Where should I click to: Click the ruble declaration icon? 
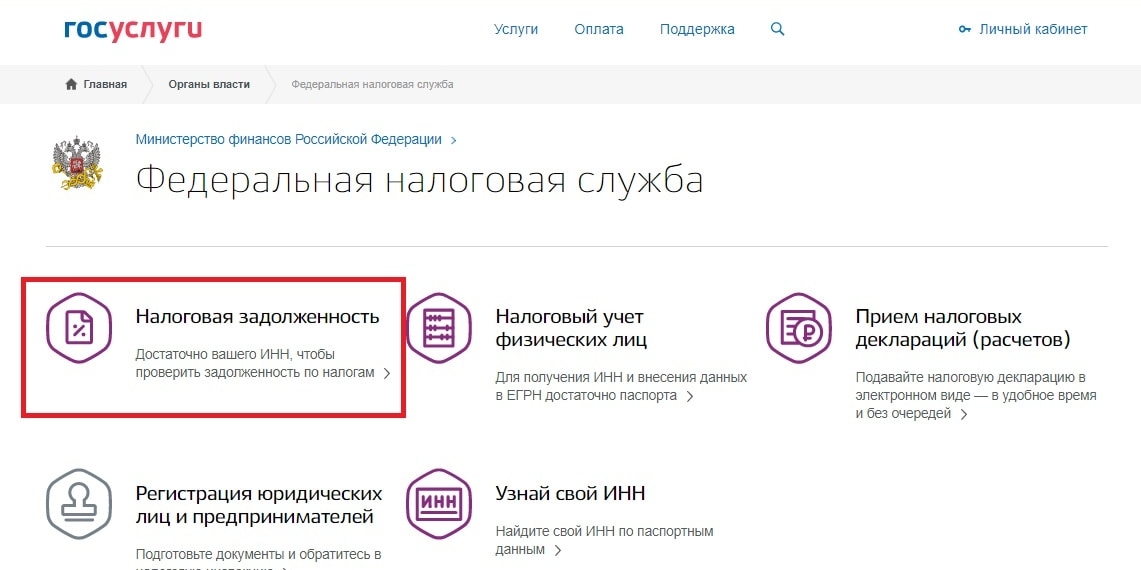(x=798, y=327)
